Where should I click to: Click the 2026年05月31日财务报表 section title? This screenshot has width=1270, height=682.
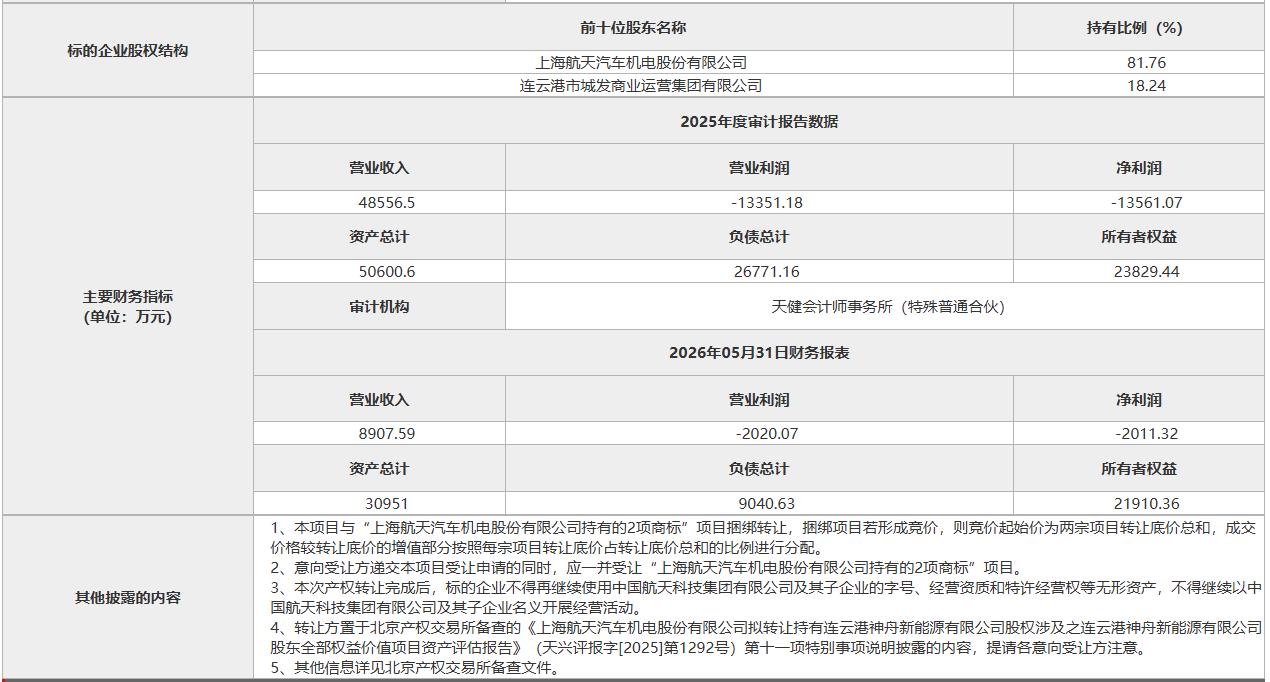[x=759, y=353]
